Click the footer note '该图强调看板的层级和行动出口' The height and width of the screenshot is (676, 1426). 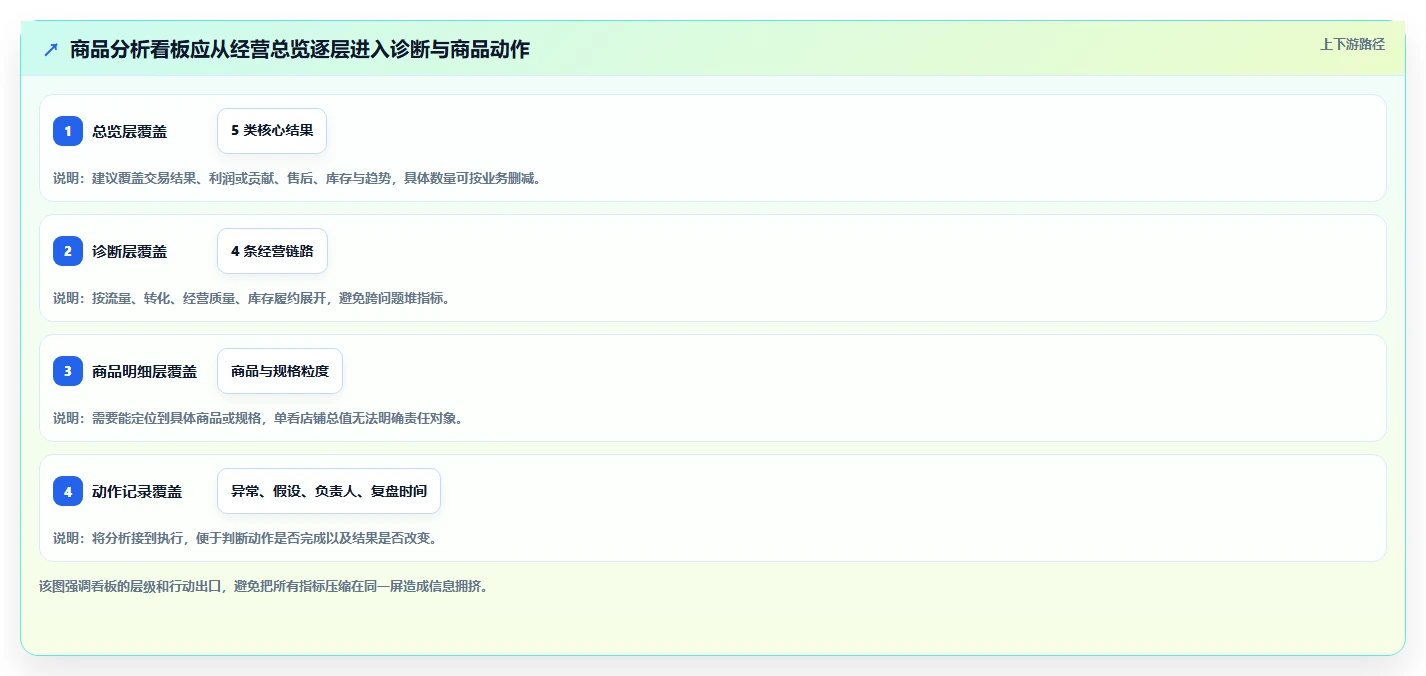click(x=264, y=586)
